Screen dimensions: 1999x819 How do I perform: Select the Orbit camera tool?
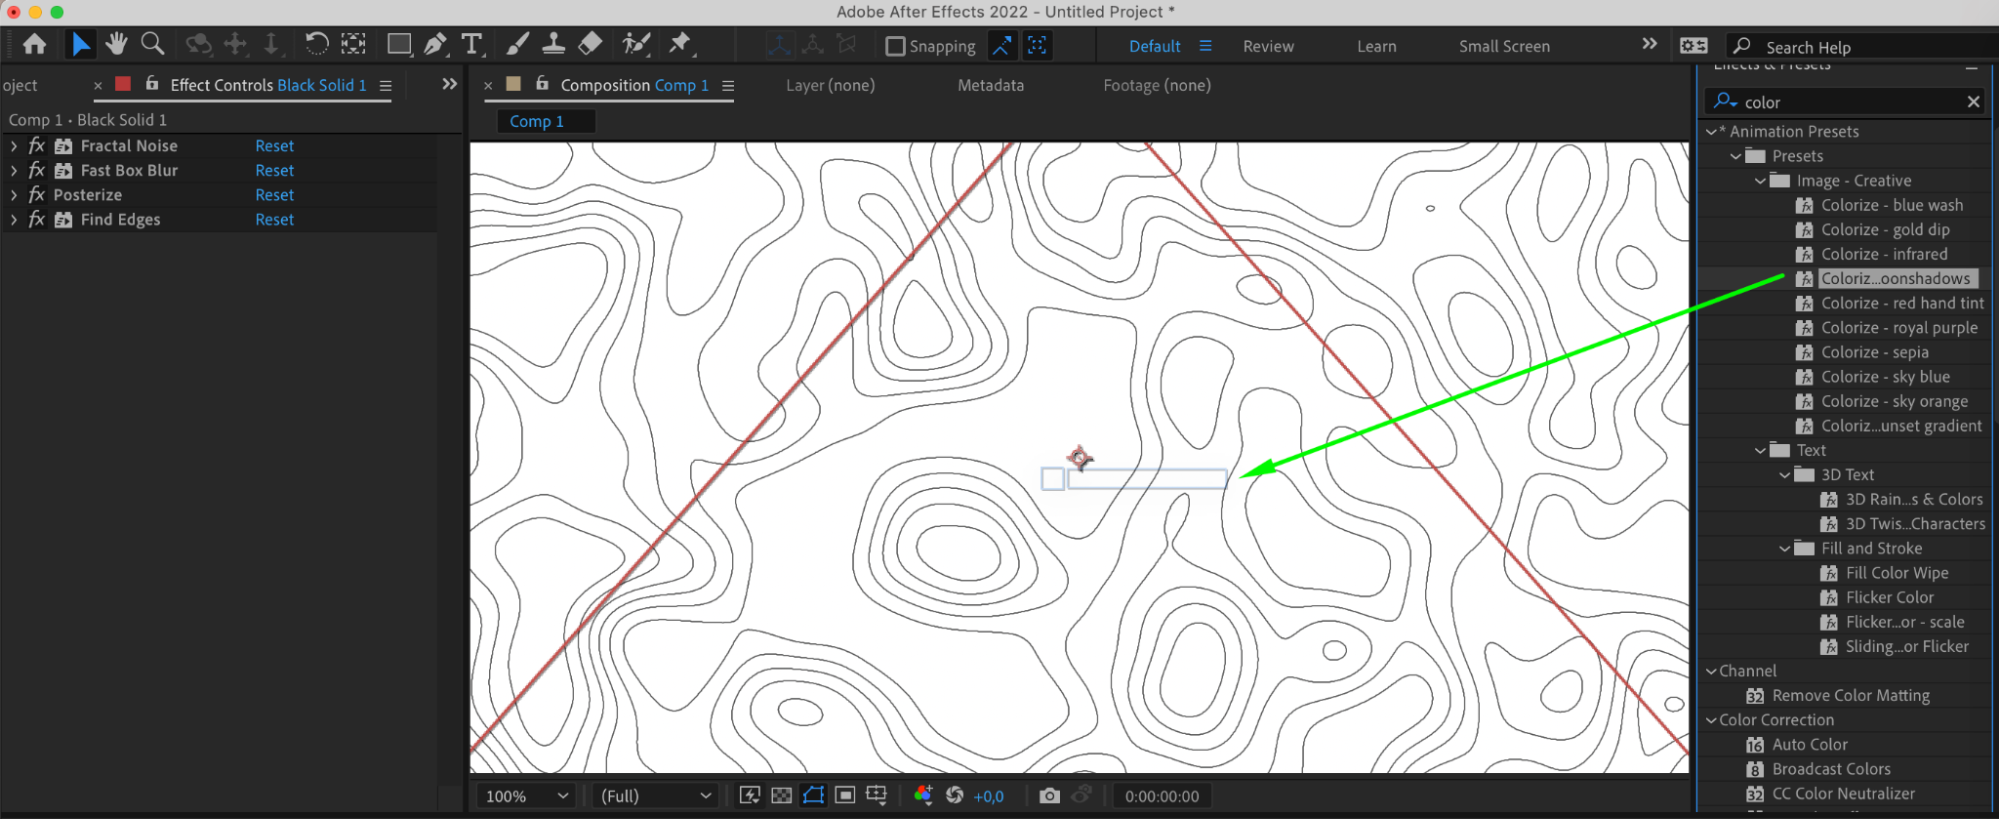[199, 44]
